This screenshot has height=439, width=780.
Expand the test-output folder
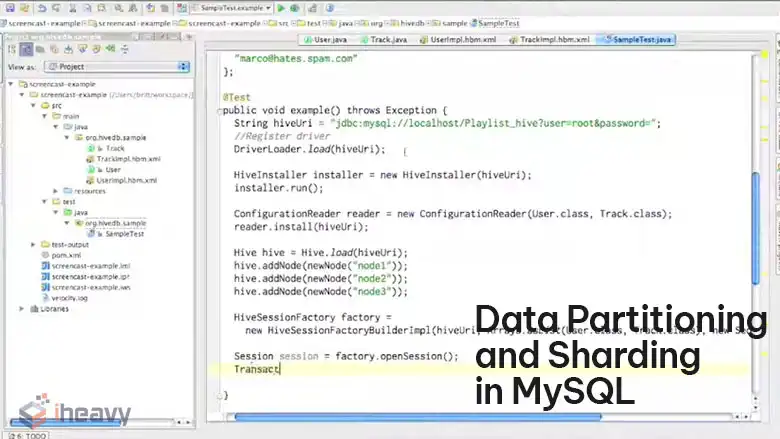tap(33, 245)
